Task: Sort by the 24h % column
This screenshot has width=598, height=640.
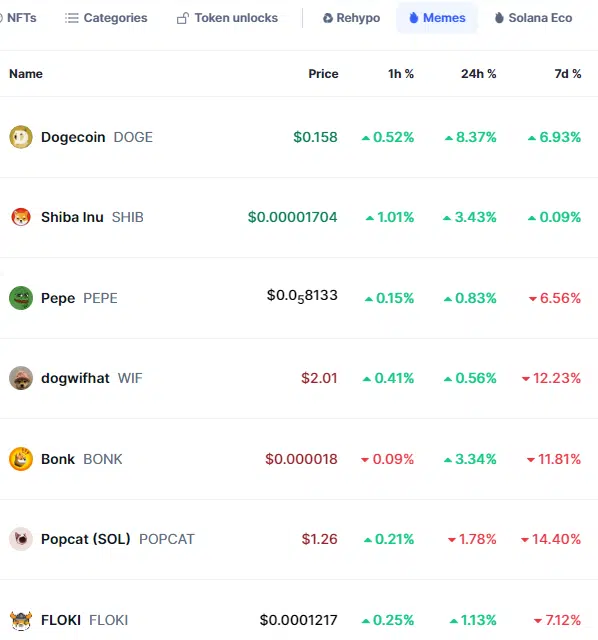Action: 479,74
